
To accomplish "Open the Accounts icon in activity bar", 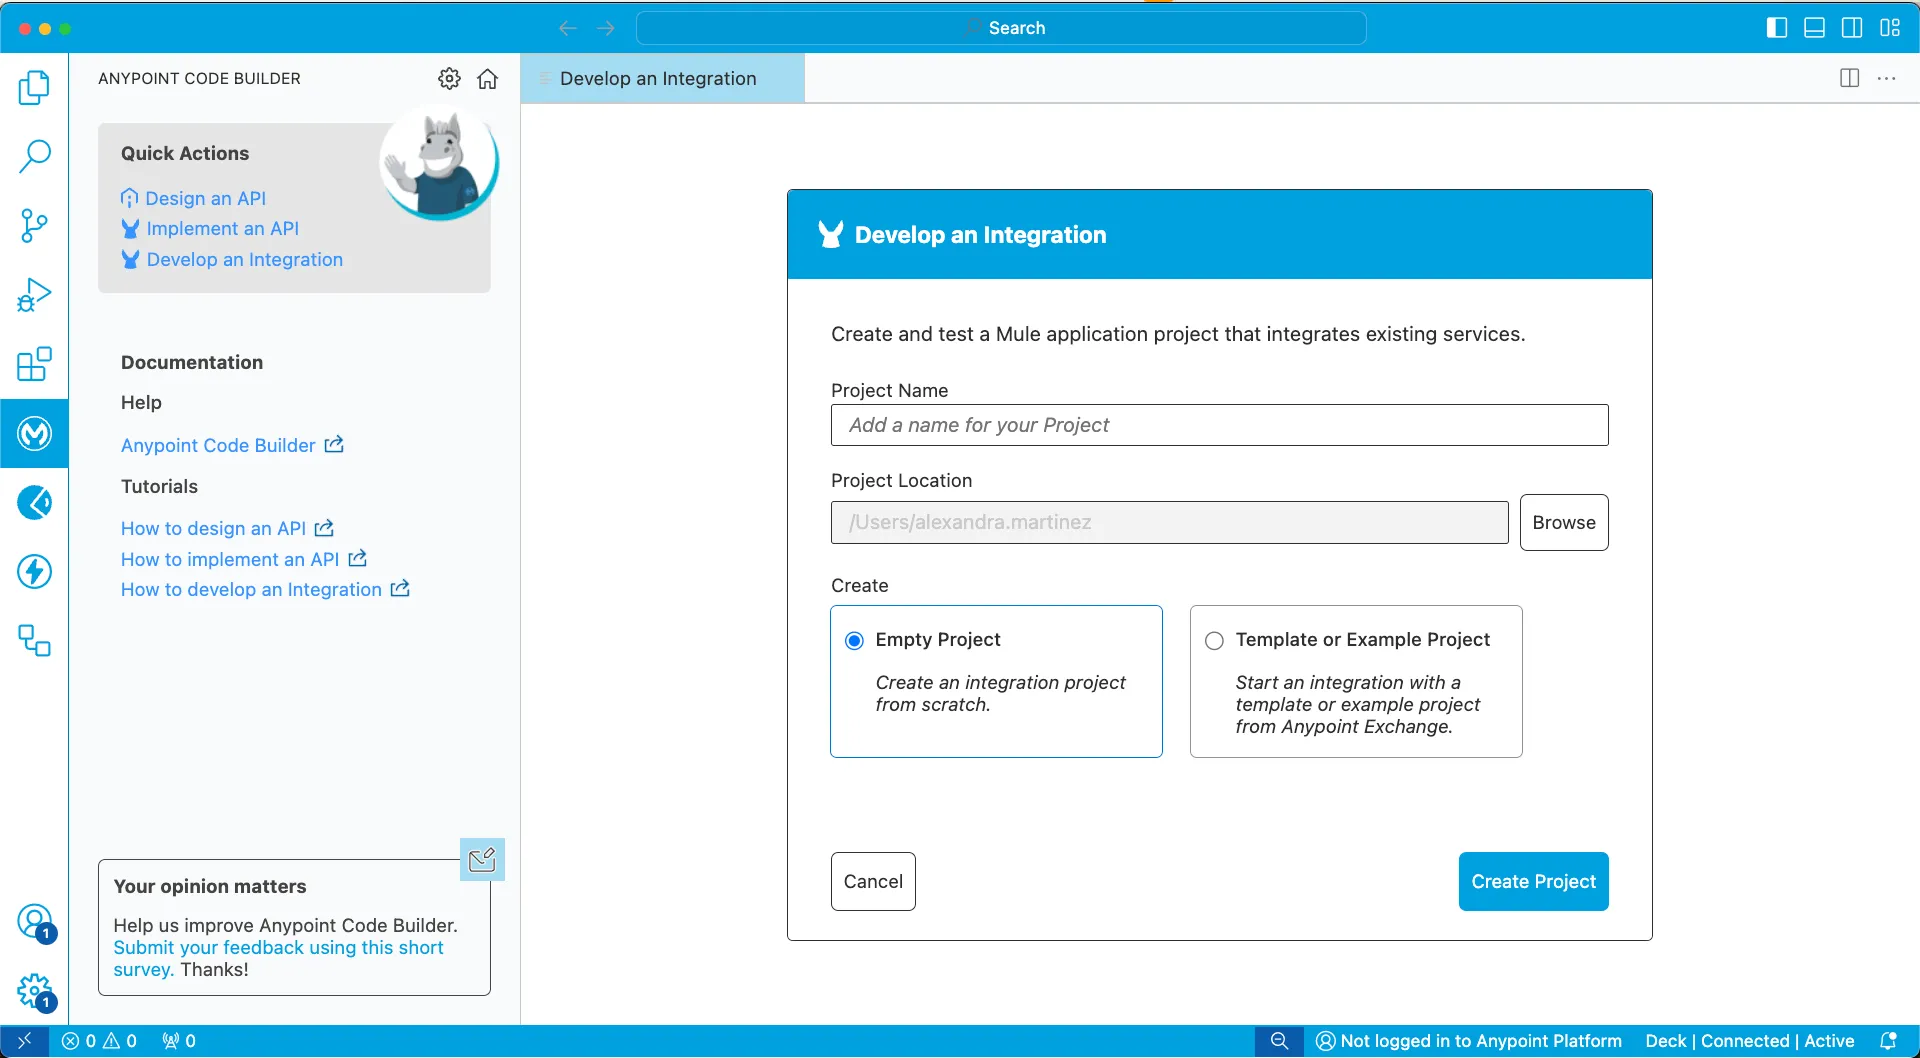I will pos(35,921).
